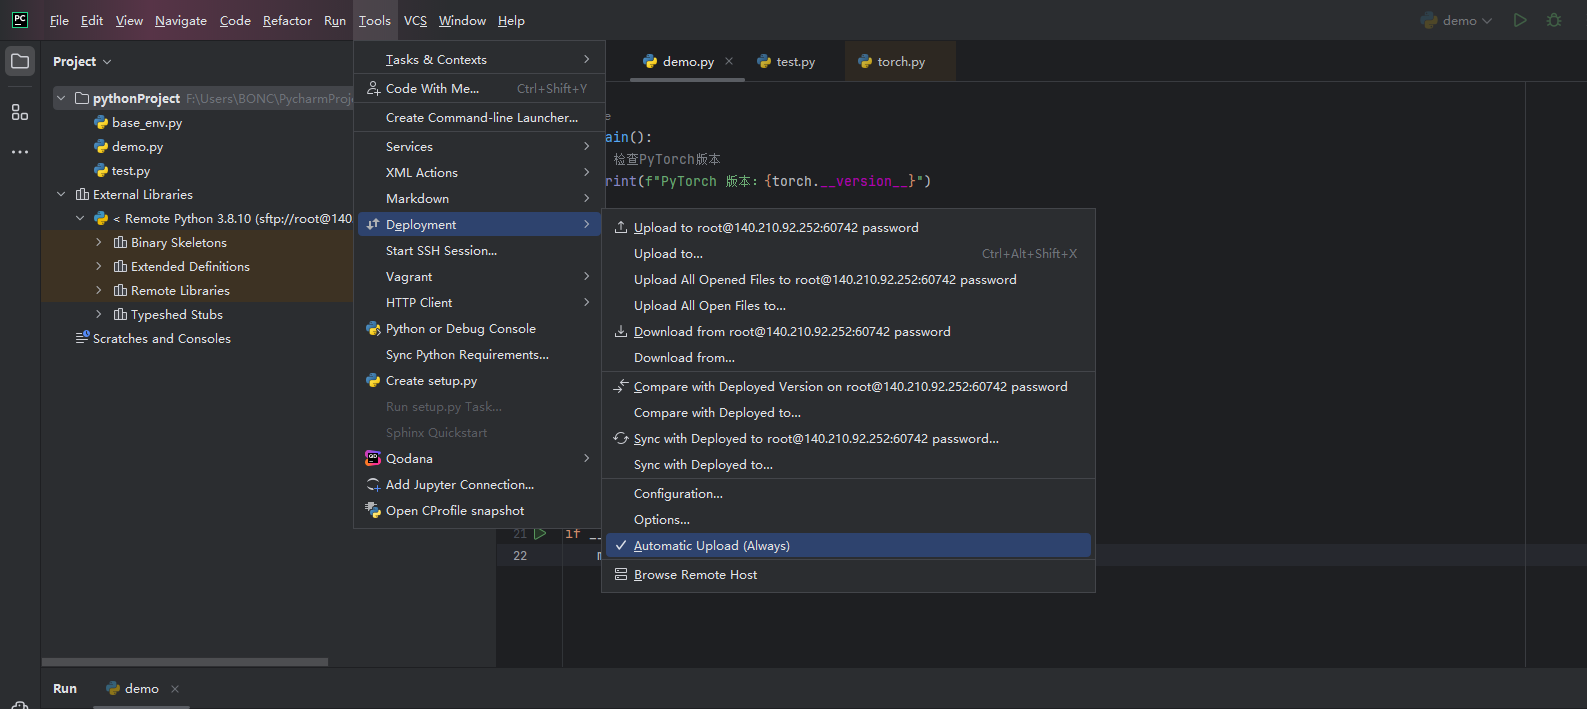
Task: Collapse the Remote Python 3.8.10 node
Action: click(x=80, y=218)
